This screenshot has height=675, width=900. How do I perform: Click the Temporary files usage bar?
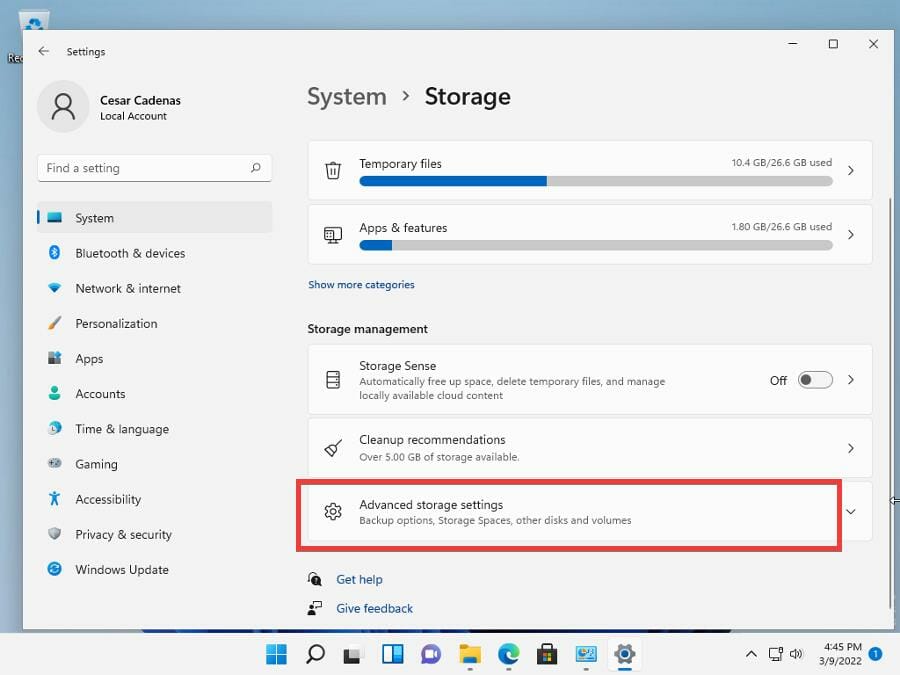(595, 181)
